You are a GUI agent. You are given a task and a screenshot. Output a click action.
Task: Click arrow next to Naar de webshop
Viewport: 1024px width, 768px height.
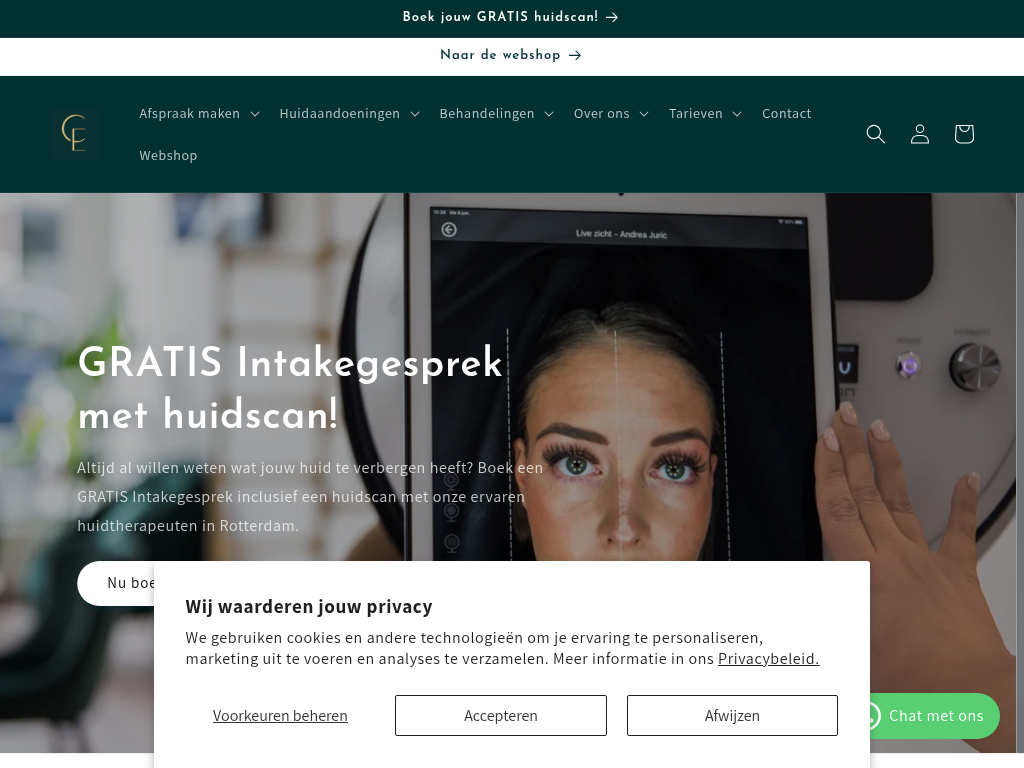pyautogui.click(x=575, y=56)
